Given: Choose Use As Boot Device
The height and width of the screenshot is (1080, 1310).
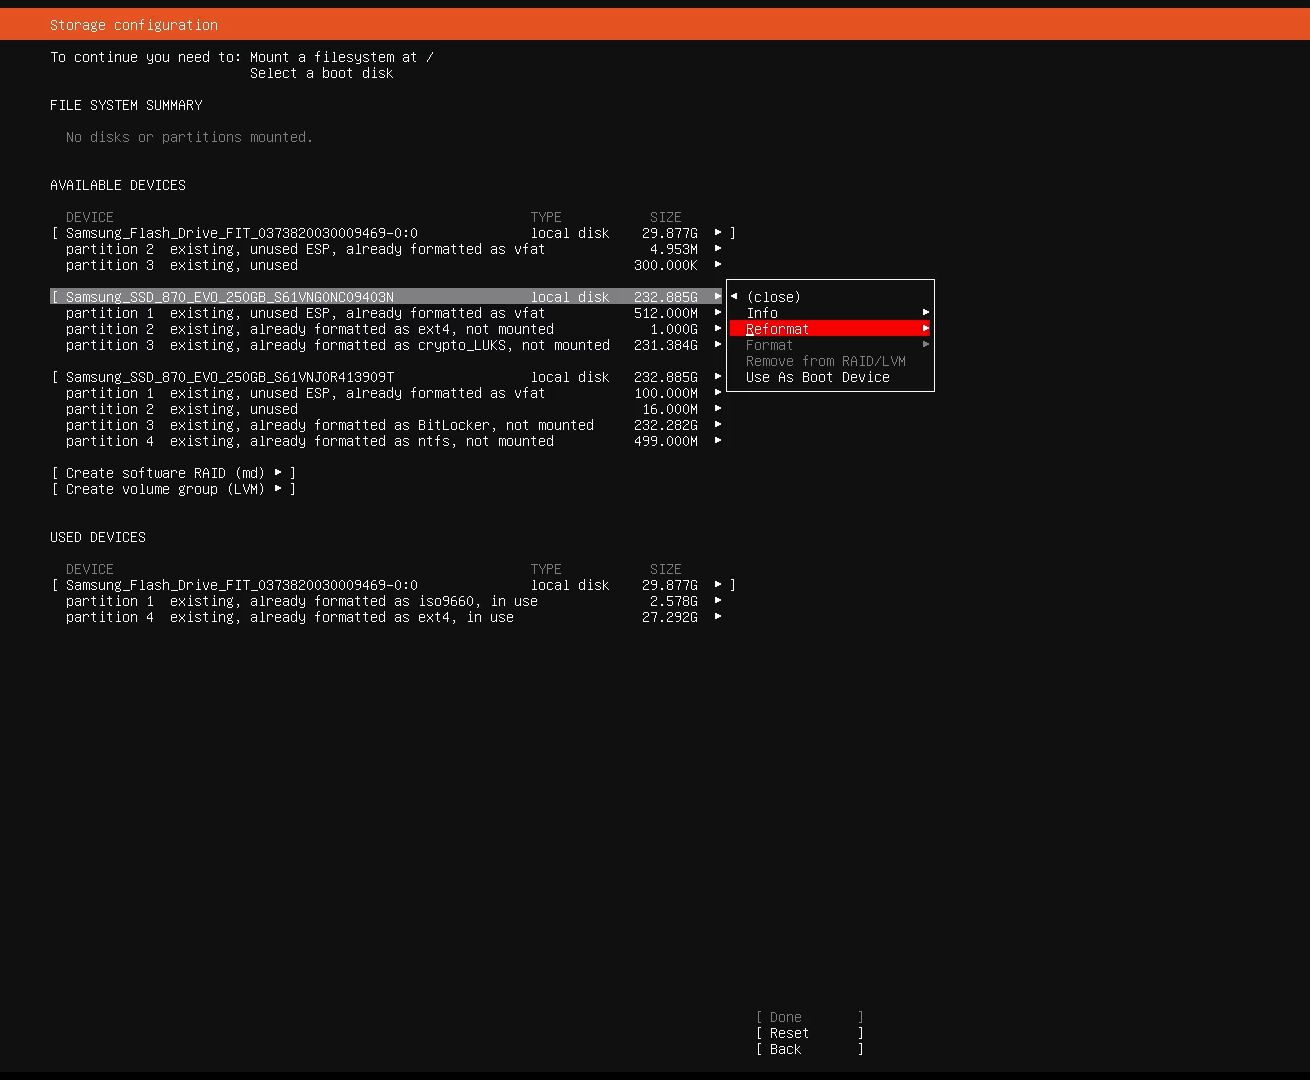Looking at the screenshot, I should point(830,377).
